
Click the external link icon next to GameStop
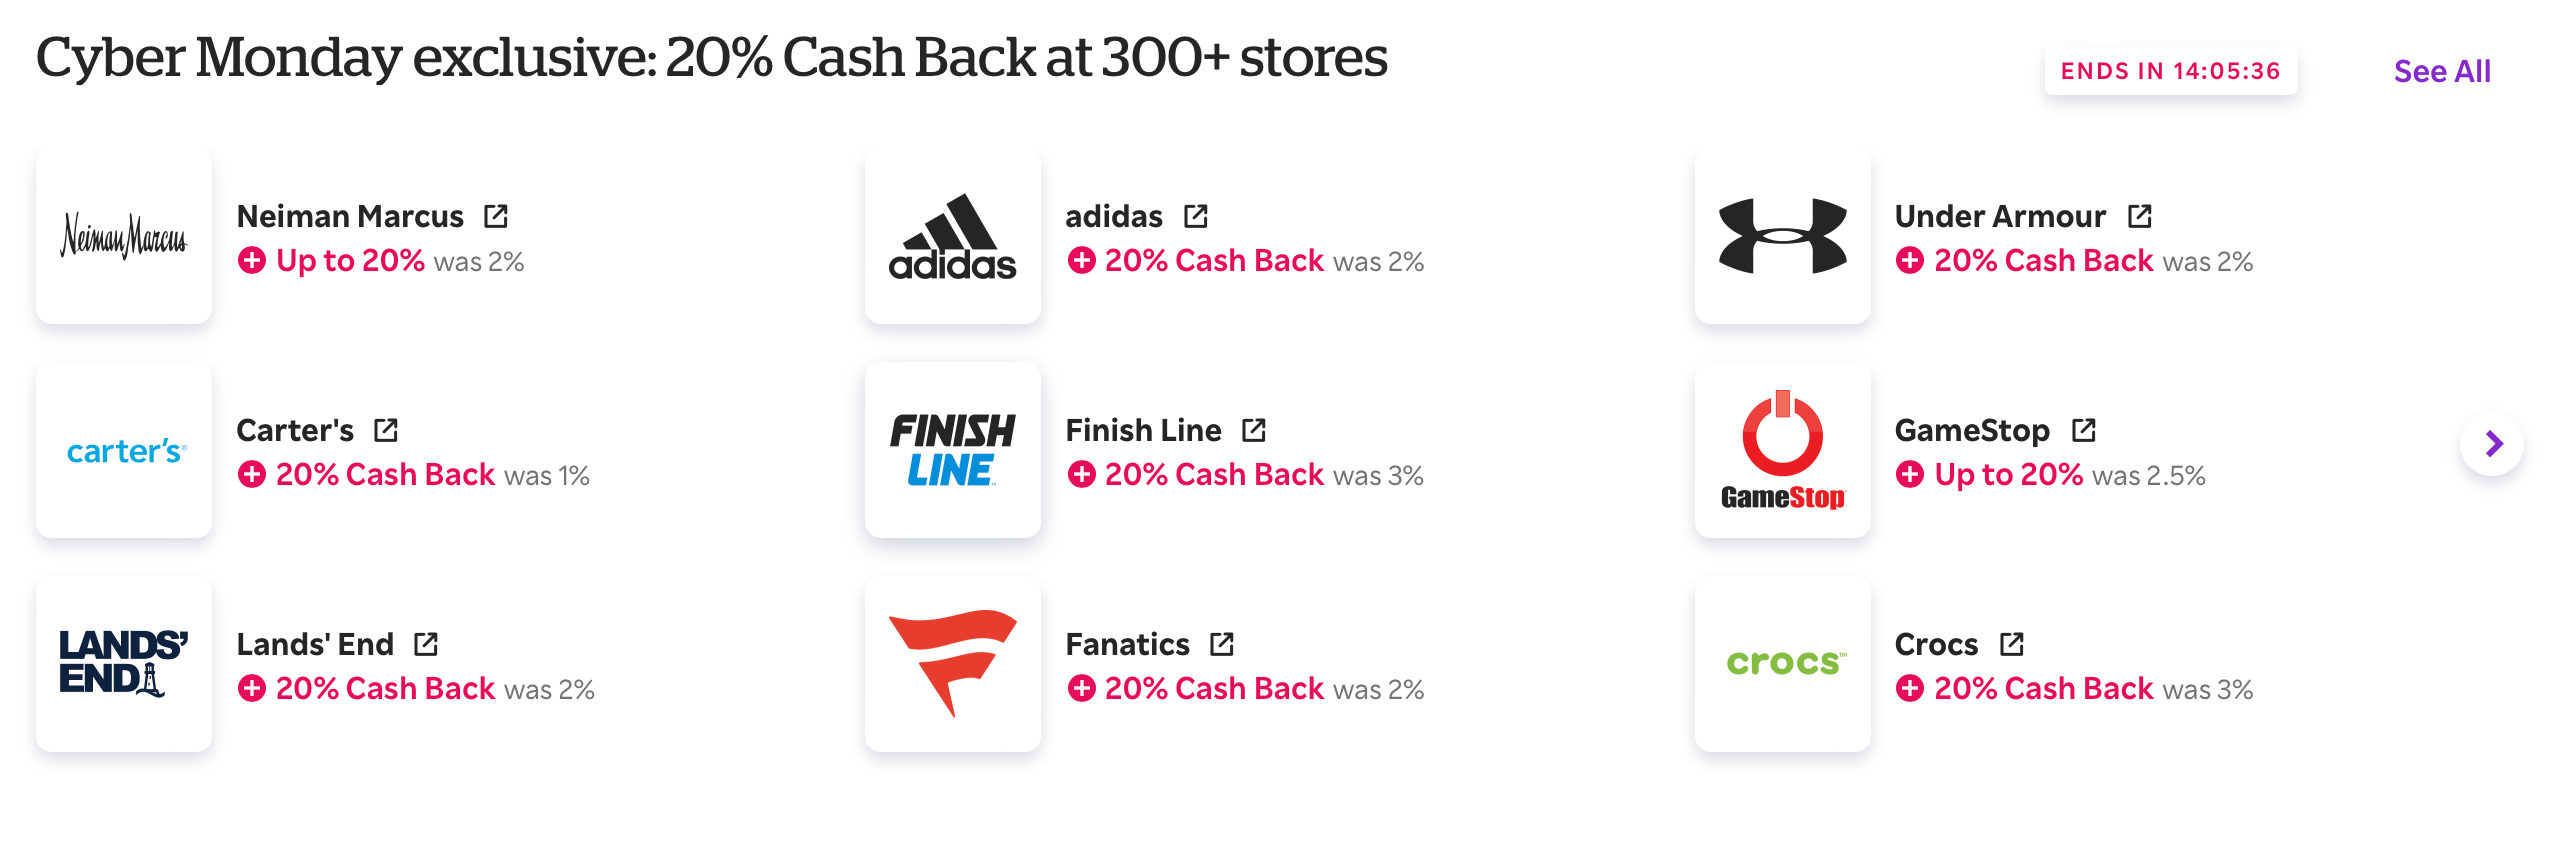[x=2084, y=430]
